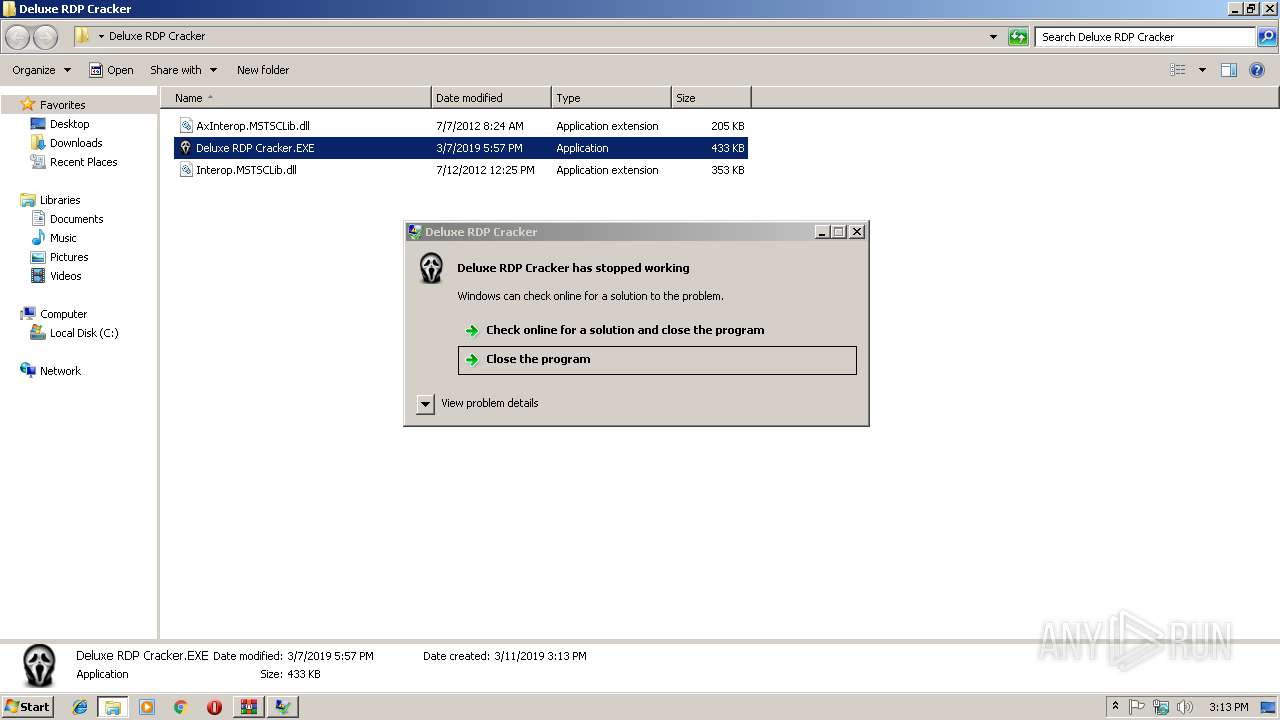Toggle the preview pane icon

tap(1229, 70)
